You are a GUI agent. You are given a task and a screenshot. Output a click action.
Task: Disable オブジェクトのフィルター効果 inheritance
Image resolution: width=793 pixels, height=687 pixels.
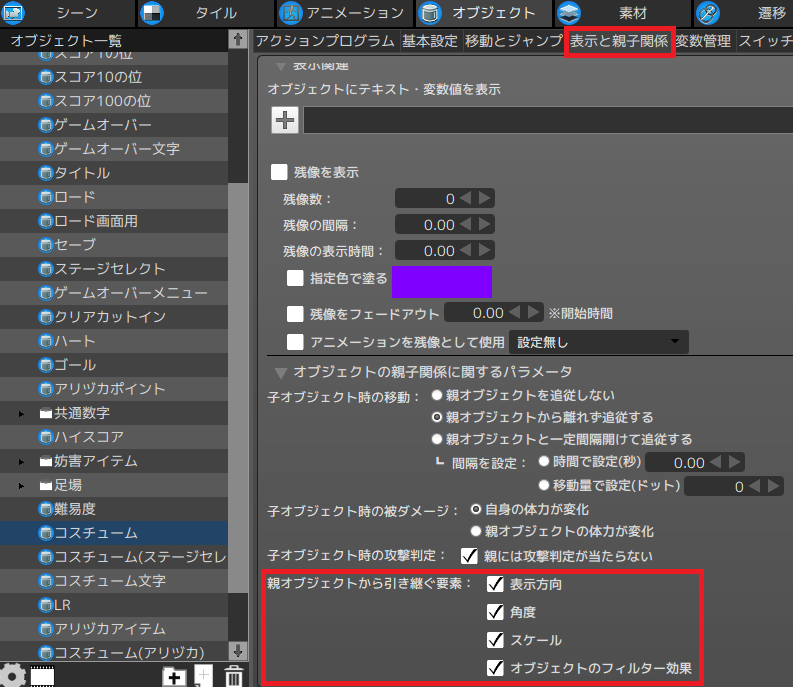(x=495, y=668)
